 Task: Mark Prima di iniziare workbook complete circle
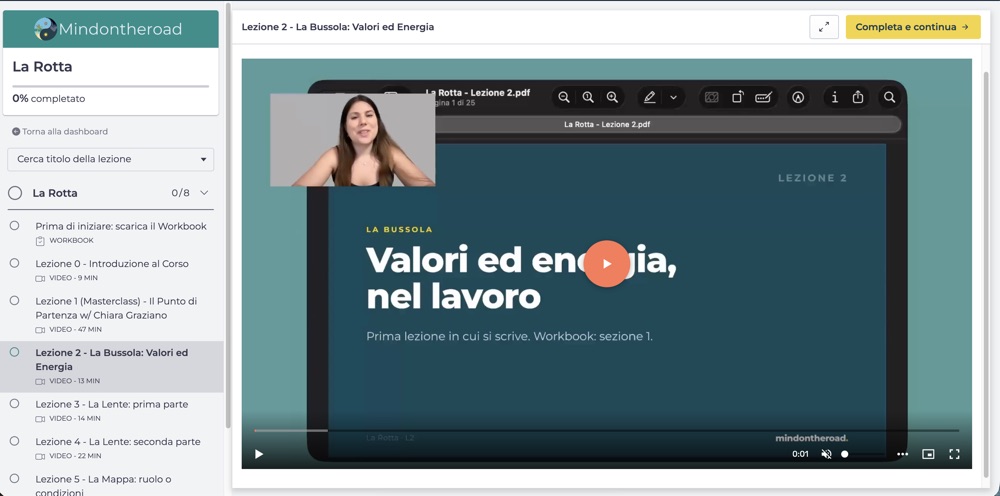tap(15, 225)
